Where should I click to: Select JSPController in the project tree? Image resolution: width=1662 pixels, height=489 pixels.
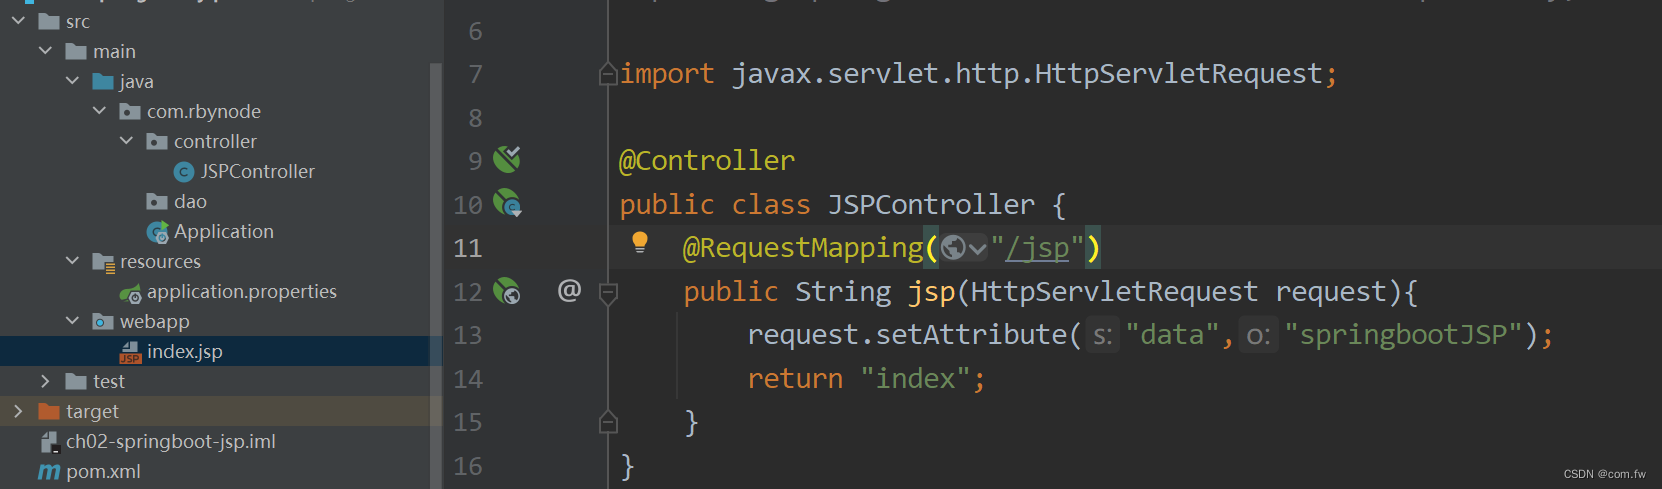257,171
